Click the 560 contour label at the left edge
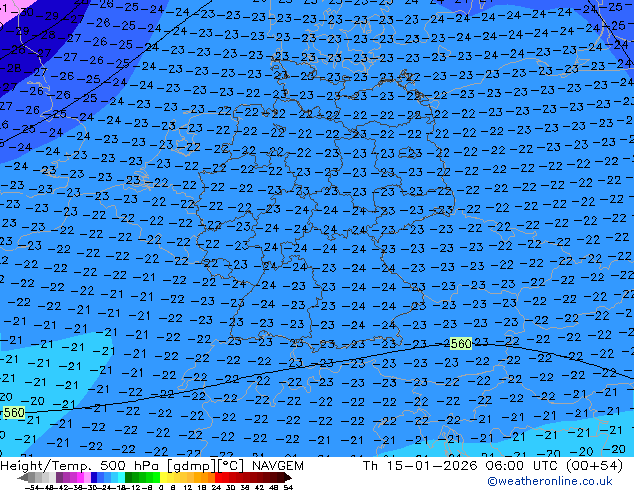Image resolution: width=634 pixels, height=490 pixels. click(13, 413)
